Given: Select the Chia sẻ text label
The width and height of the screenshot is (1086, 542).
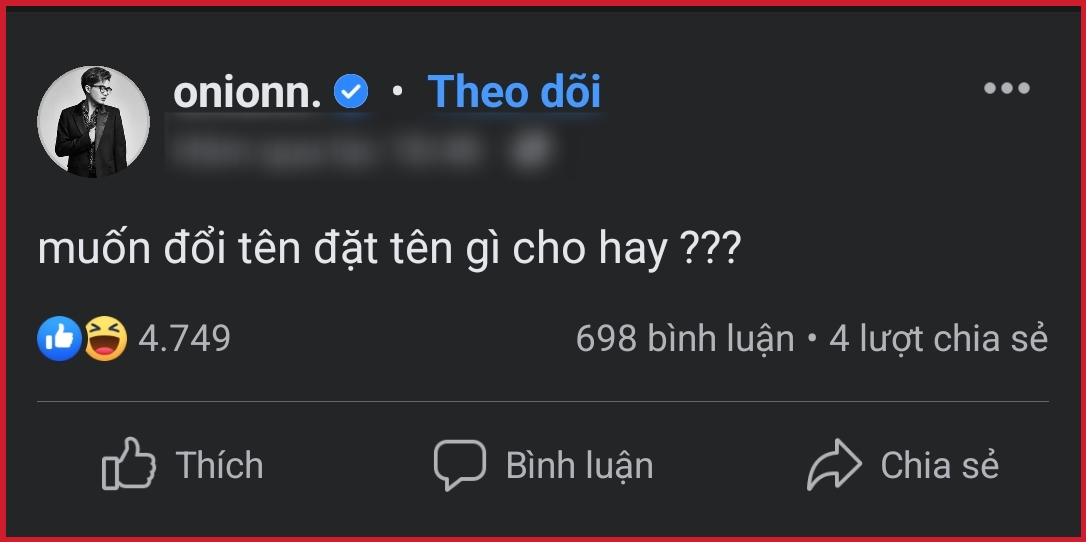Looking at the screenshot, I should click(x=940, y=464).
